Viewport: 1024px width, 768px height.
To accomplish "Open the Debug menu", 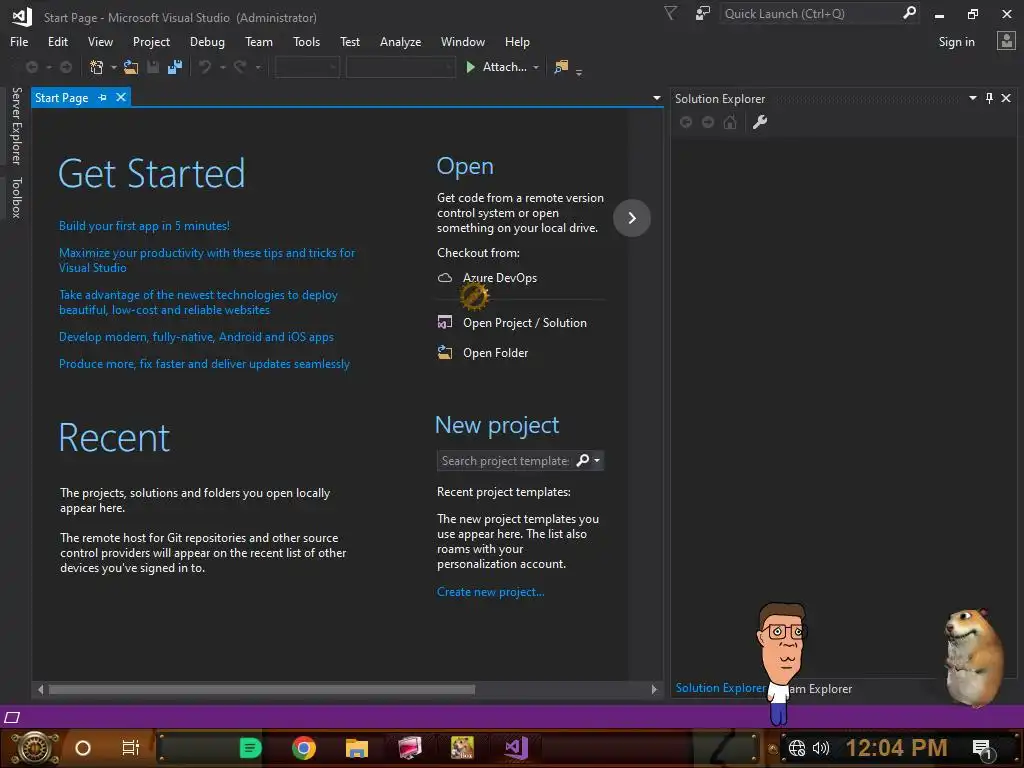I will (x=207, y=42).
